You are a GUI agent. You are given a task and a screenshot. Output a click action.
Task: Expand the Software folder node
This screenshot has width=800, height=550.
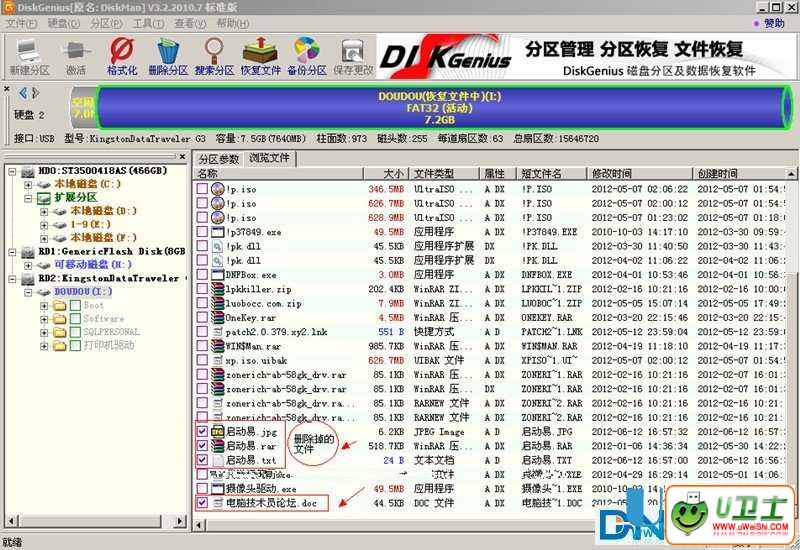point(44,319)
